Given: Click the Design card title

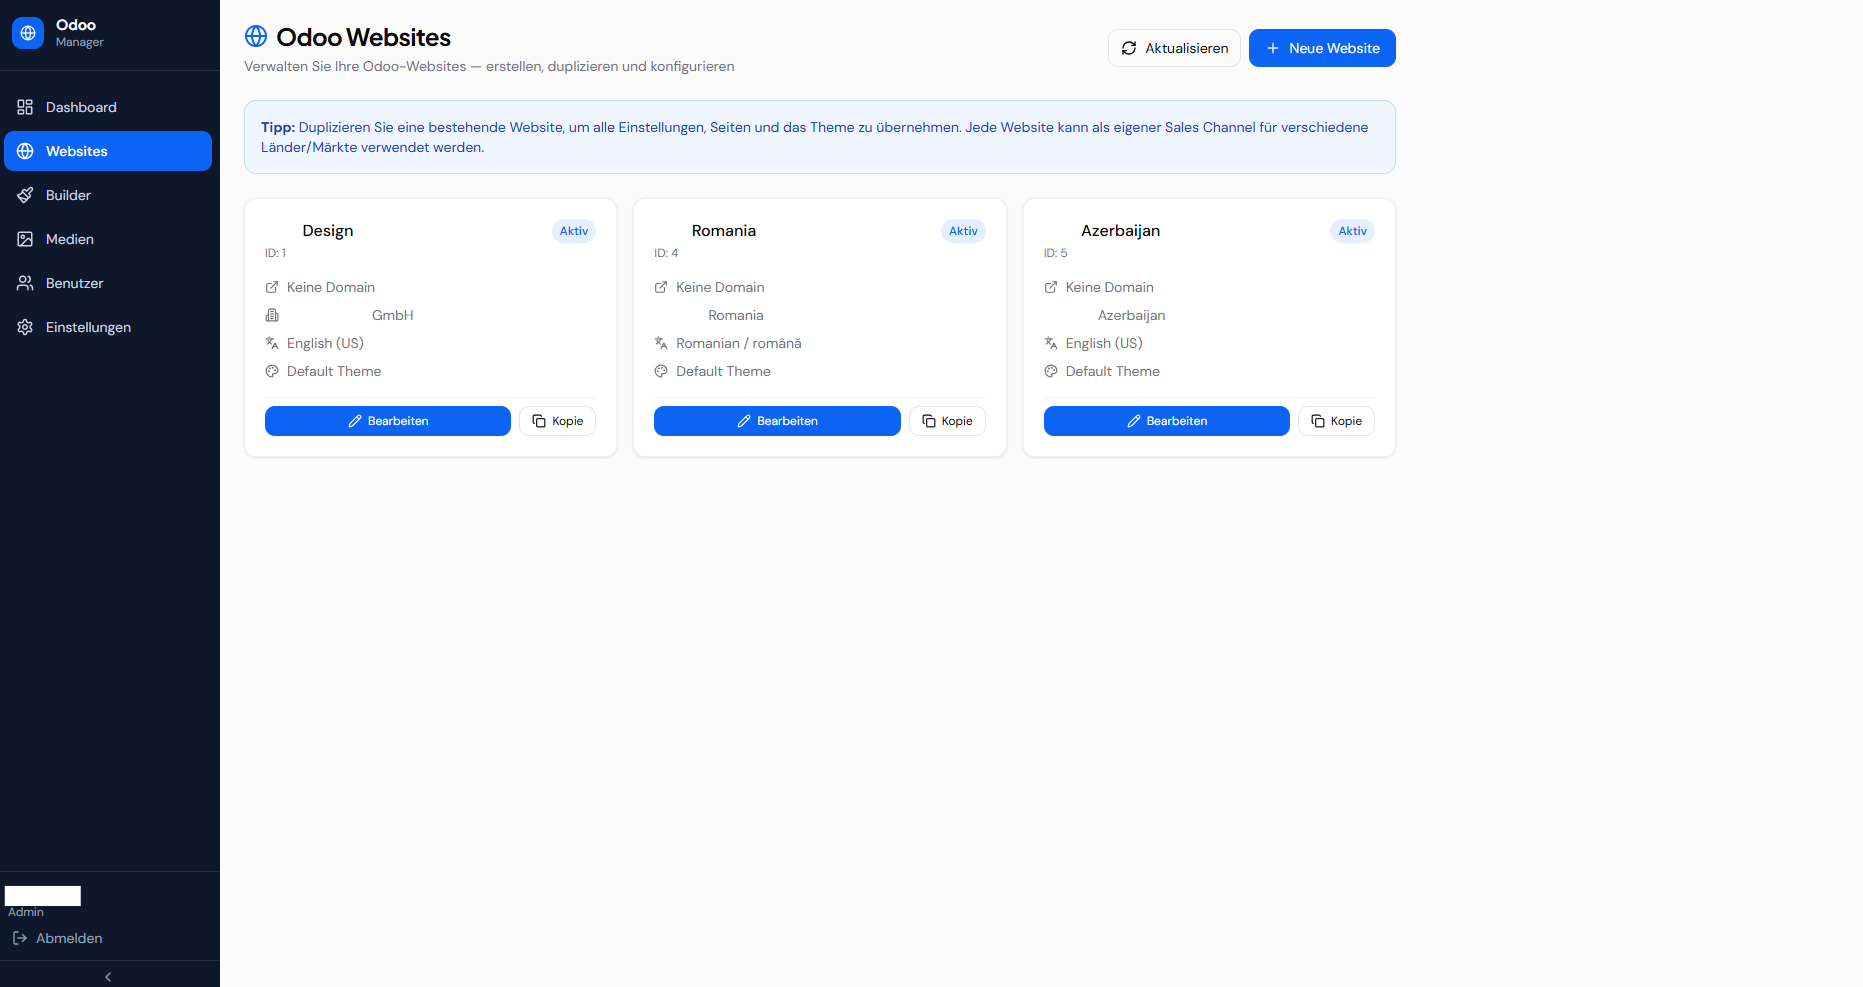Looking at the screenshot, I should [328, 231].
